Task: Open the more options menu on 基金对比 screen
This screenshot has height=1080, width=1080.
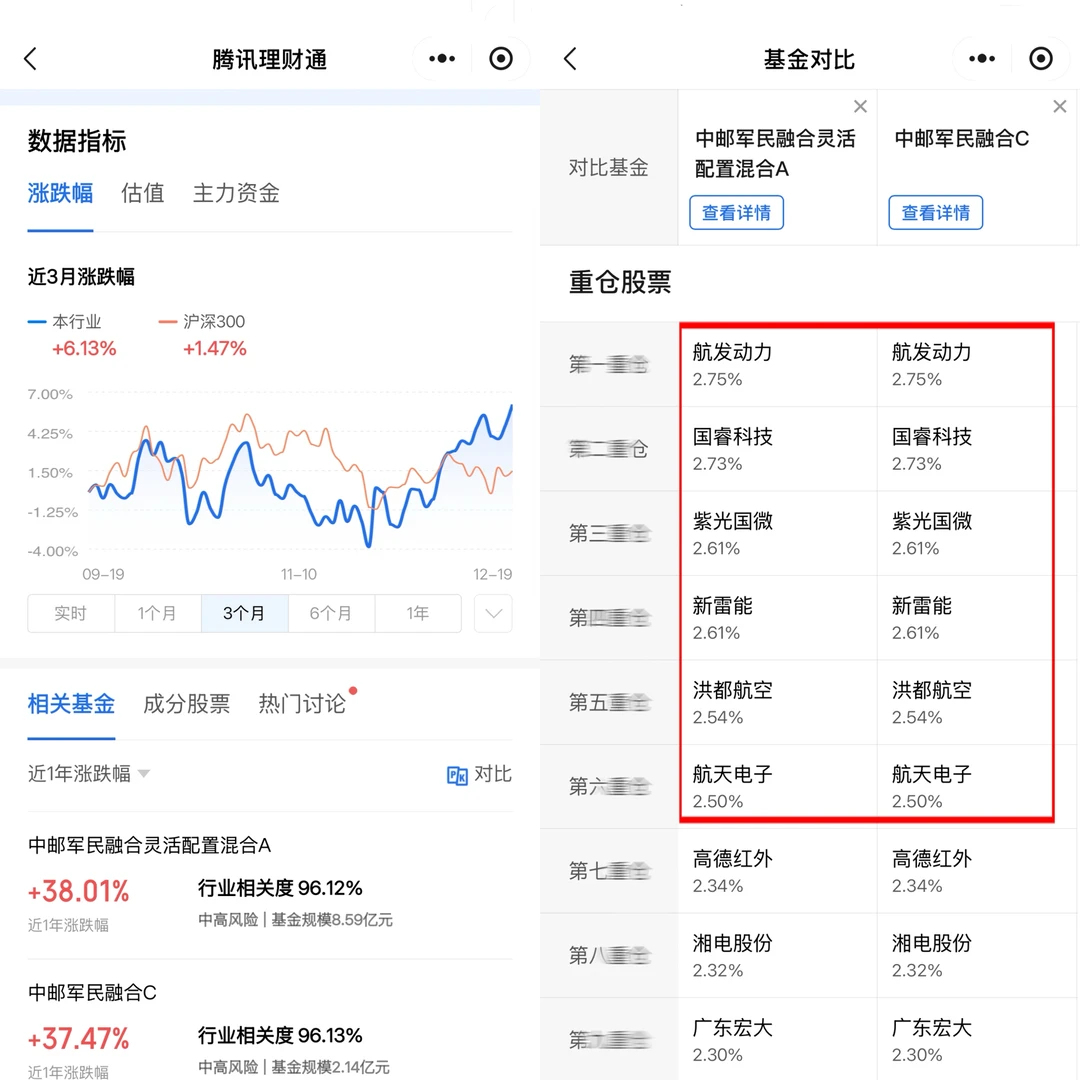Action: coord(981,58)
